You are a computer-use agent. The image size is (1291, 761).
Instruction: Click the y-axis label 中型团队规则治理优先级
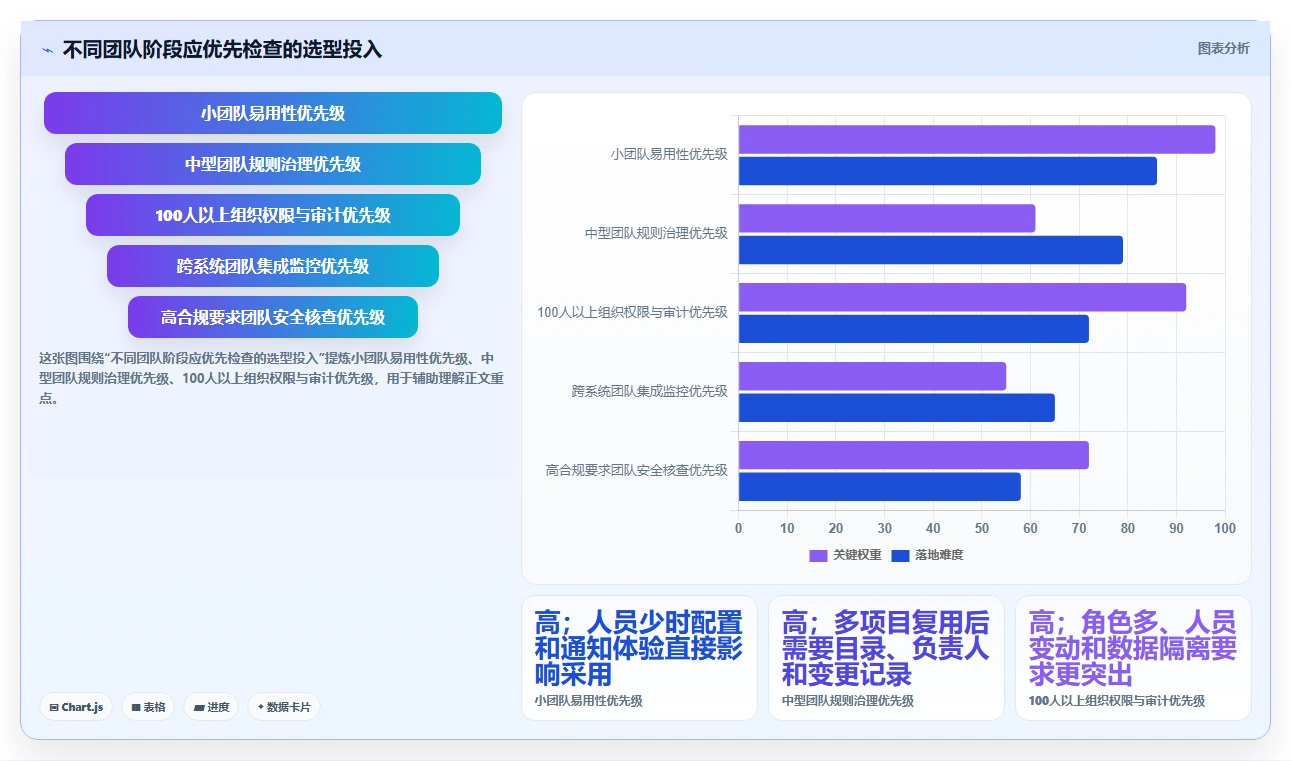tap(657, 233)
